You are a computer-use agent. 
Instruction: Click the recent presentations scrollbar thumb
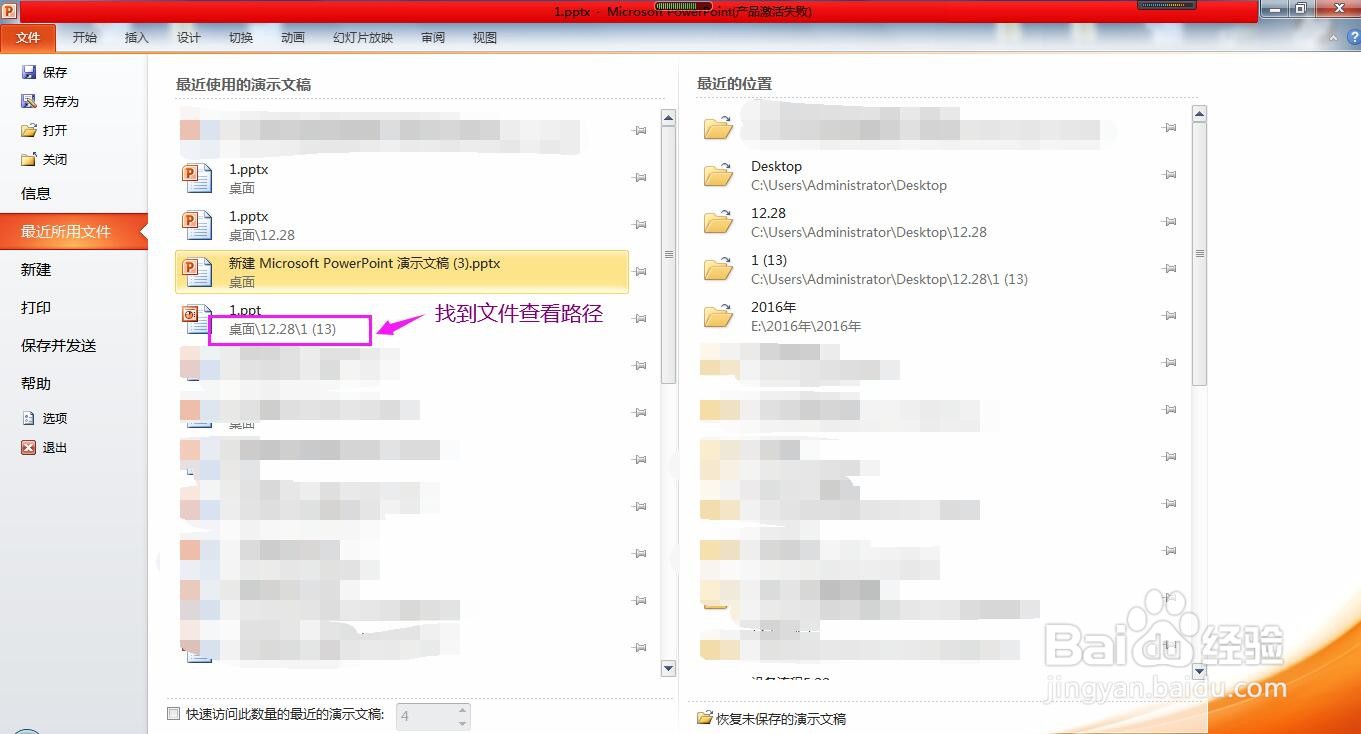pyautogui.click(x=669, y=254)
